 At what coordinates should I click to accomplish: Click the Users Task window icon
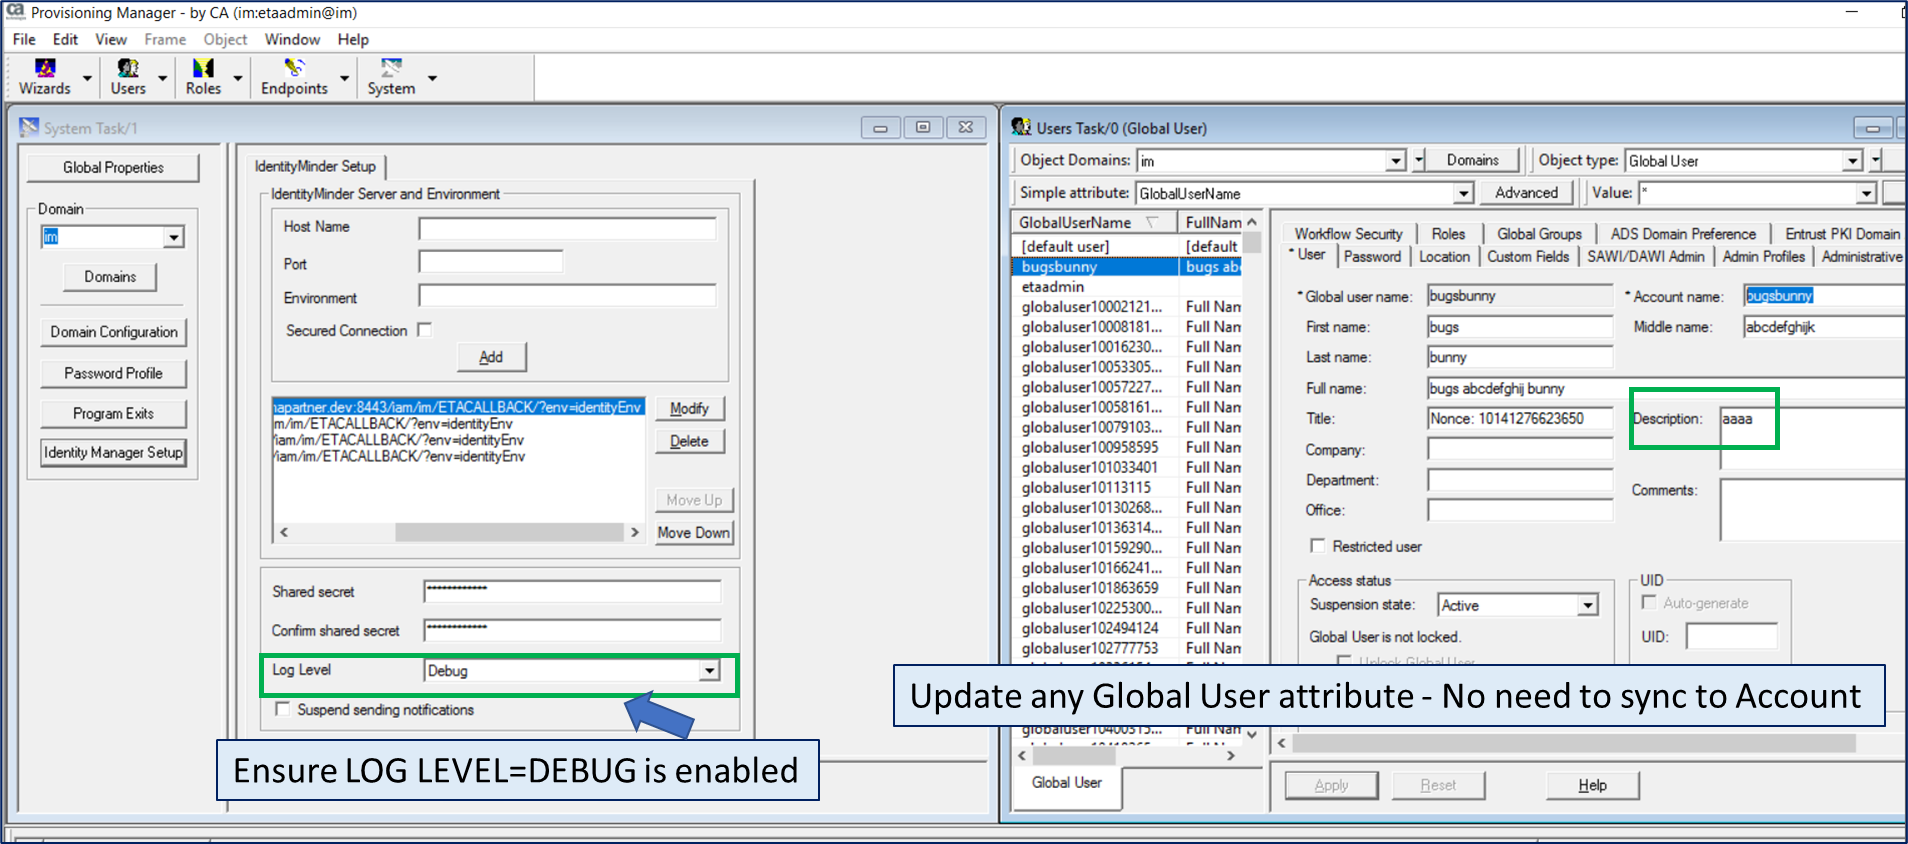coord(1021,127)
